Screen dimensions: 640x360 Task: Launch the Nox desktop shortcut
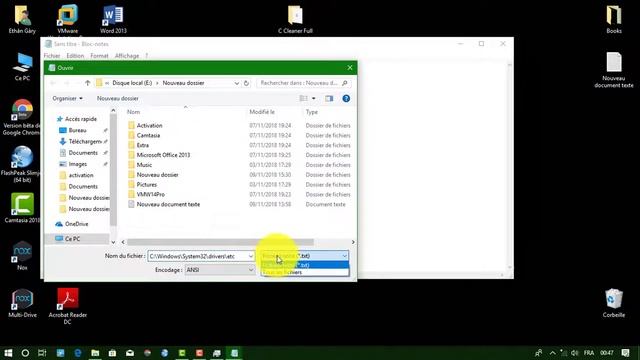[22, 256]
